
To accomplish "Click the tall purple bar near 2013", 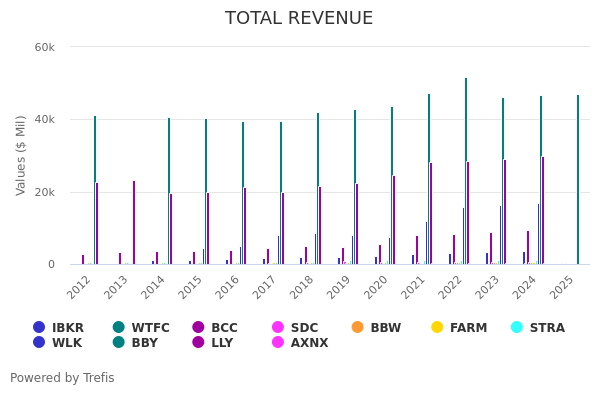I will click(x=134, y=222).
